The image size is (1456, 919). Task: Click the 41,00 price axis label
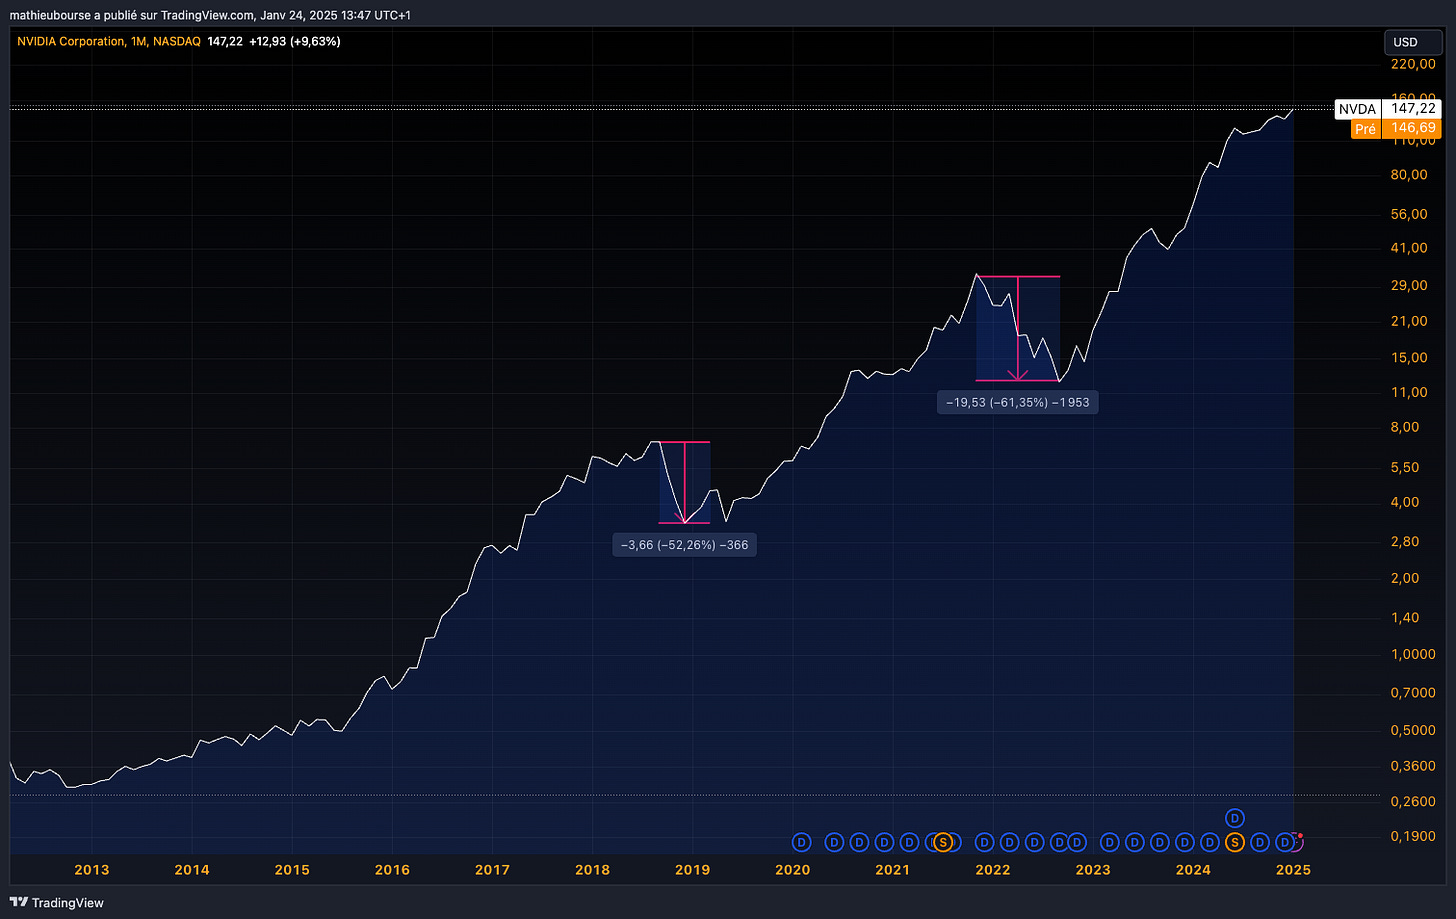click(x=1409, y=248)
